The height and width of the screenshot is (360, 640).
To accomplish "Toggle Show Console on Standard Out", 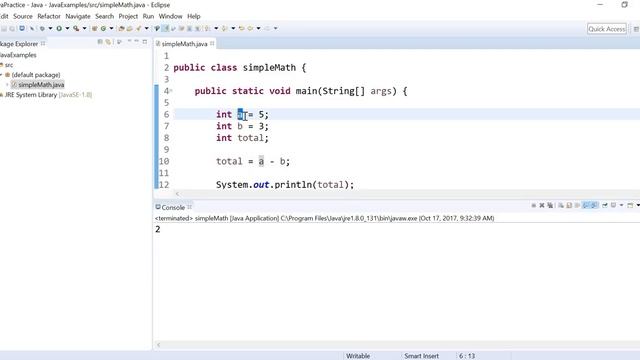I will point(585,205).
